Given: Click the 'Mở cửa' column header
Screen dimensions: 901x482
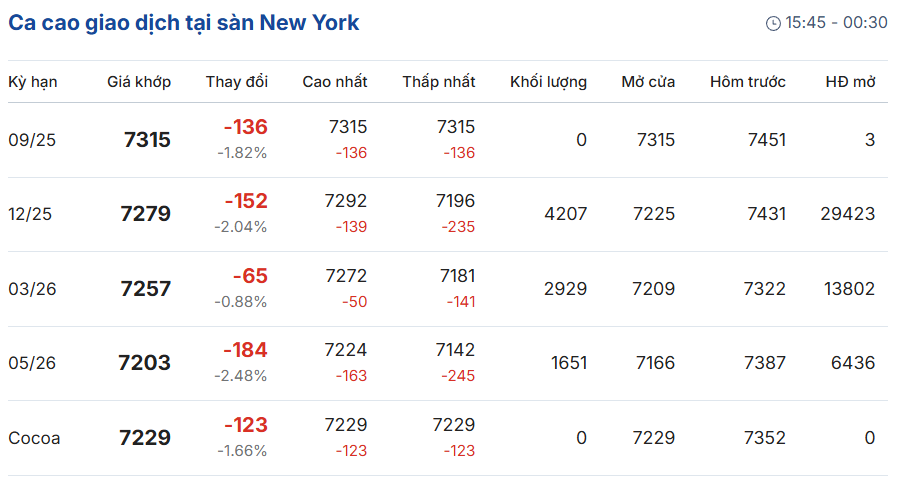Looking at the screenshot, I should pyautogui.click(x=648, y=82).
